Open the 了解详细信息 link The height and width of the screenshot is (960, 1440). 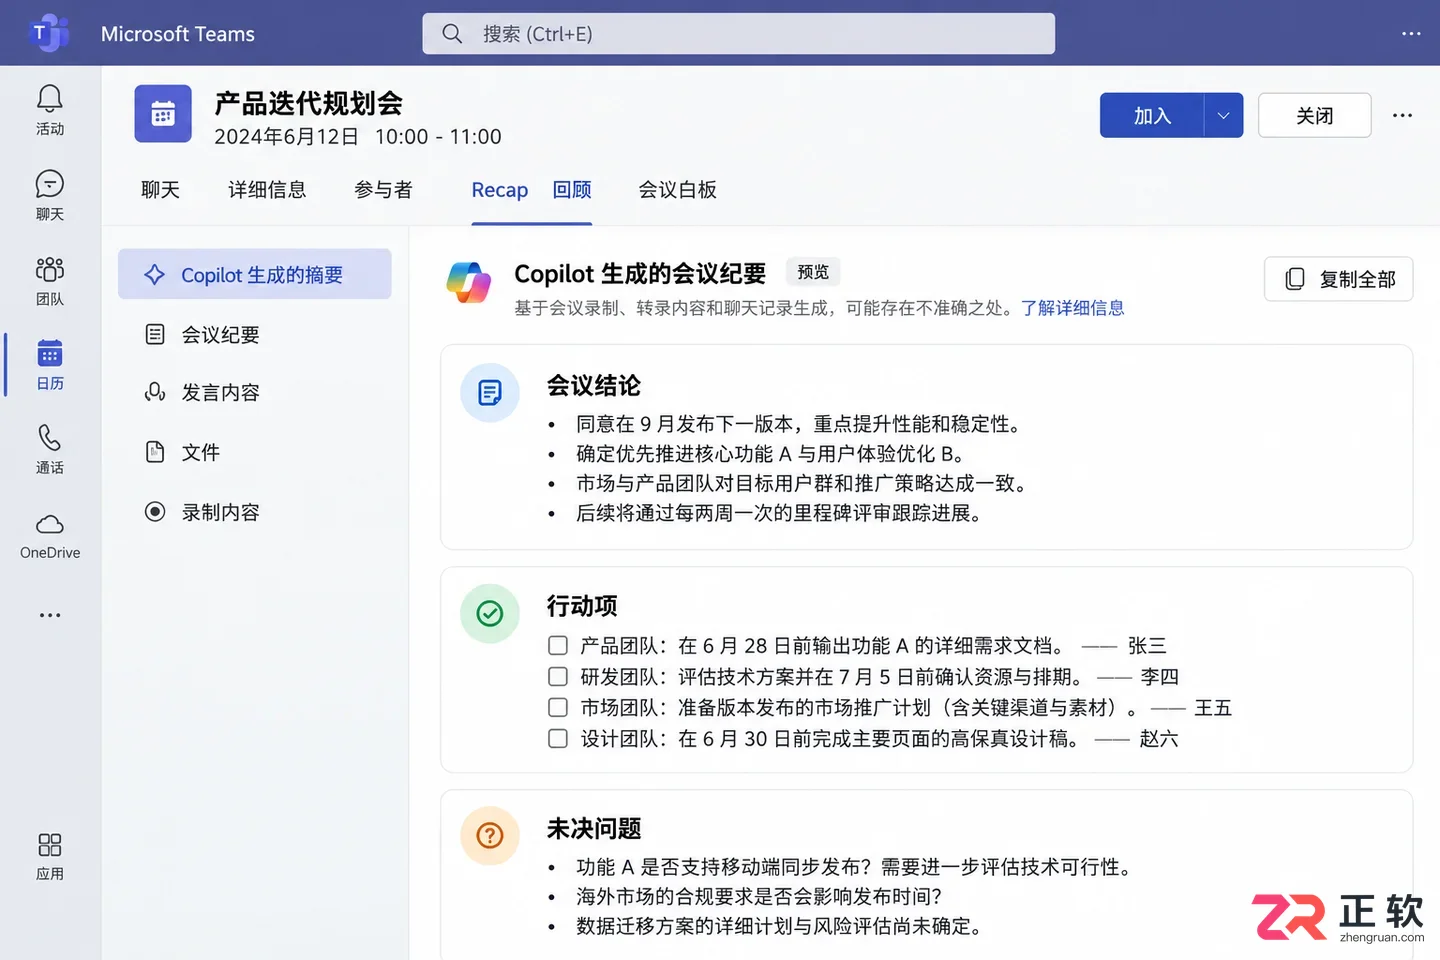[1072, 308]
